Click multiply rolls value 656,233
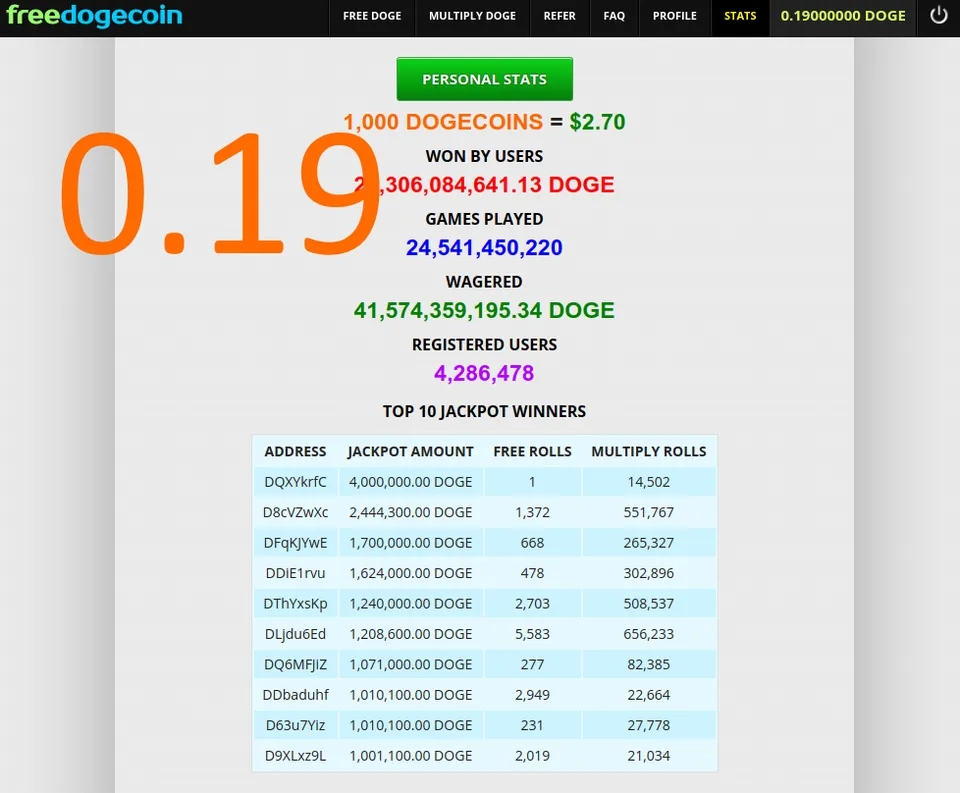Screen dimensions: 960x793 point(649,634)
